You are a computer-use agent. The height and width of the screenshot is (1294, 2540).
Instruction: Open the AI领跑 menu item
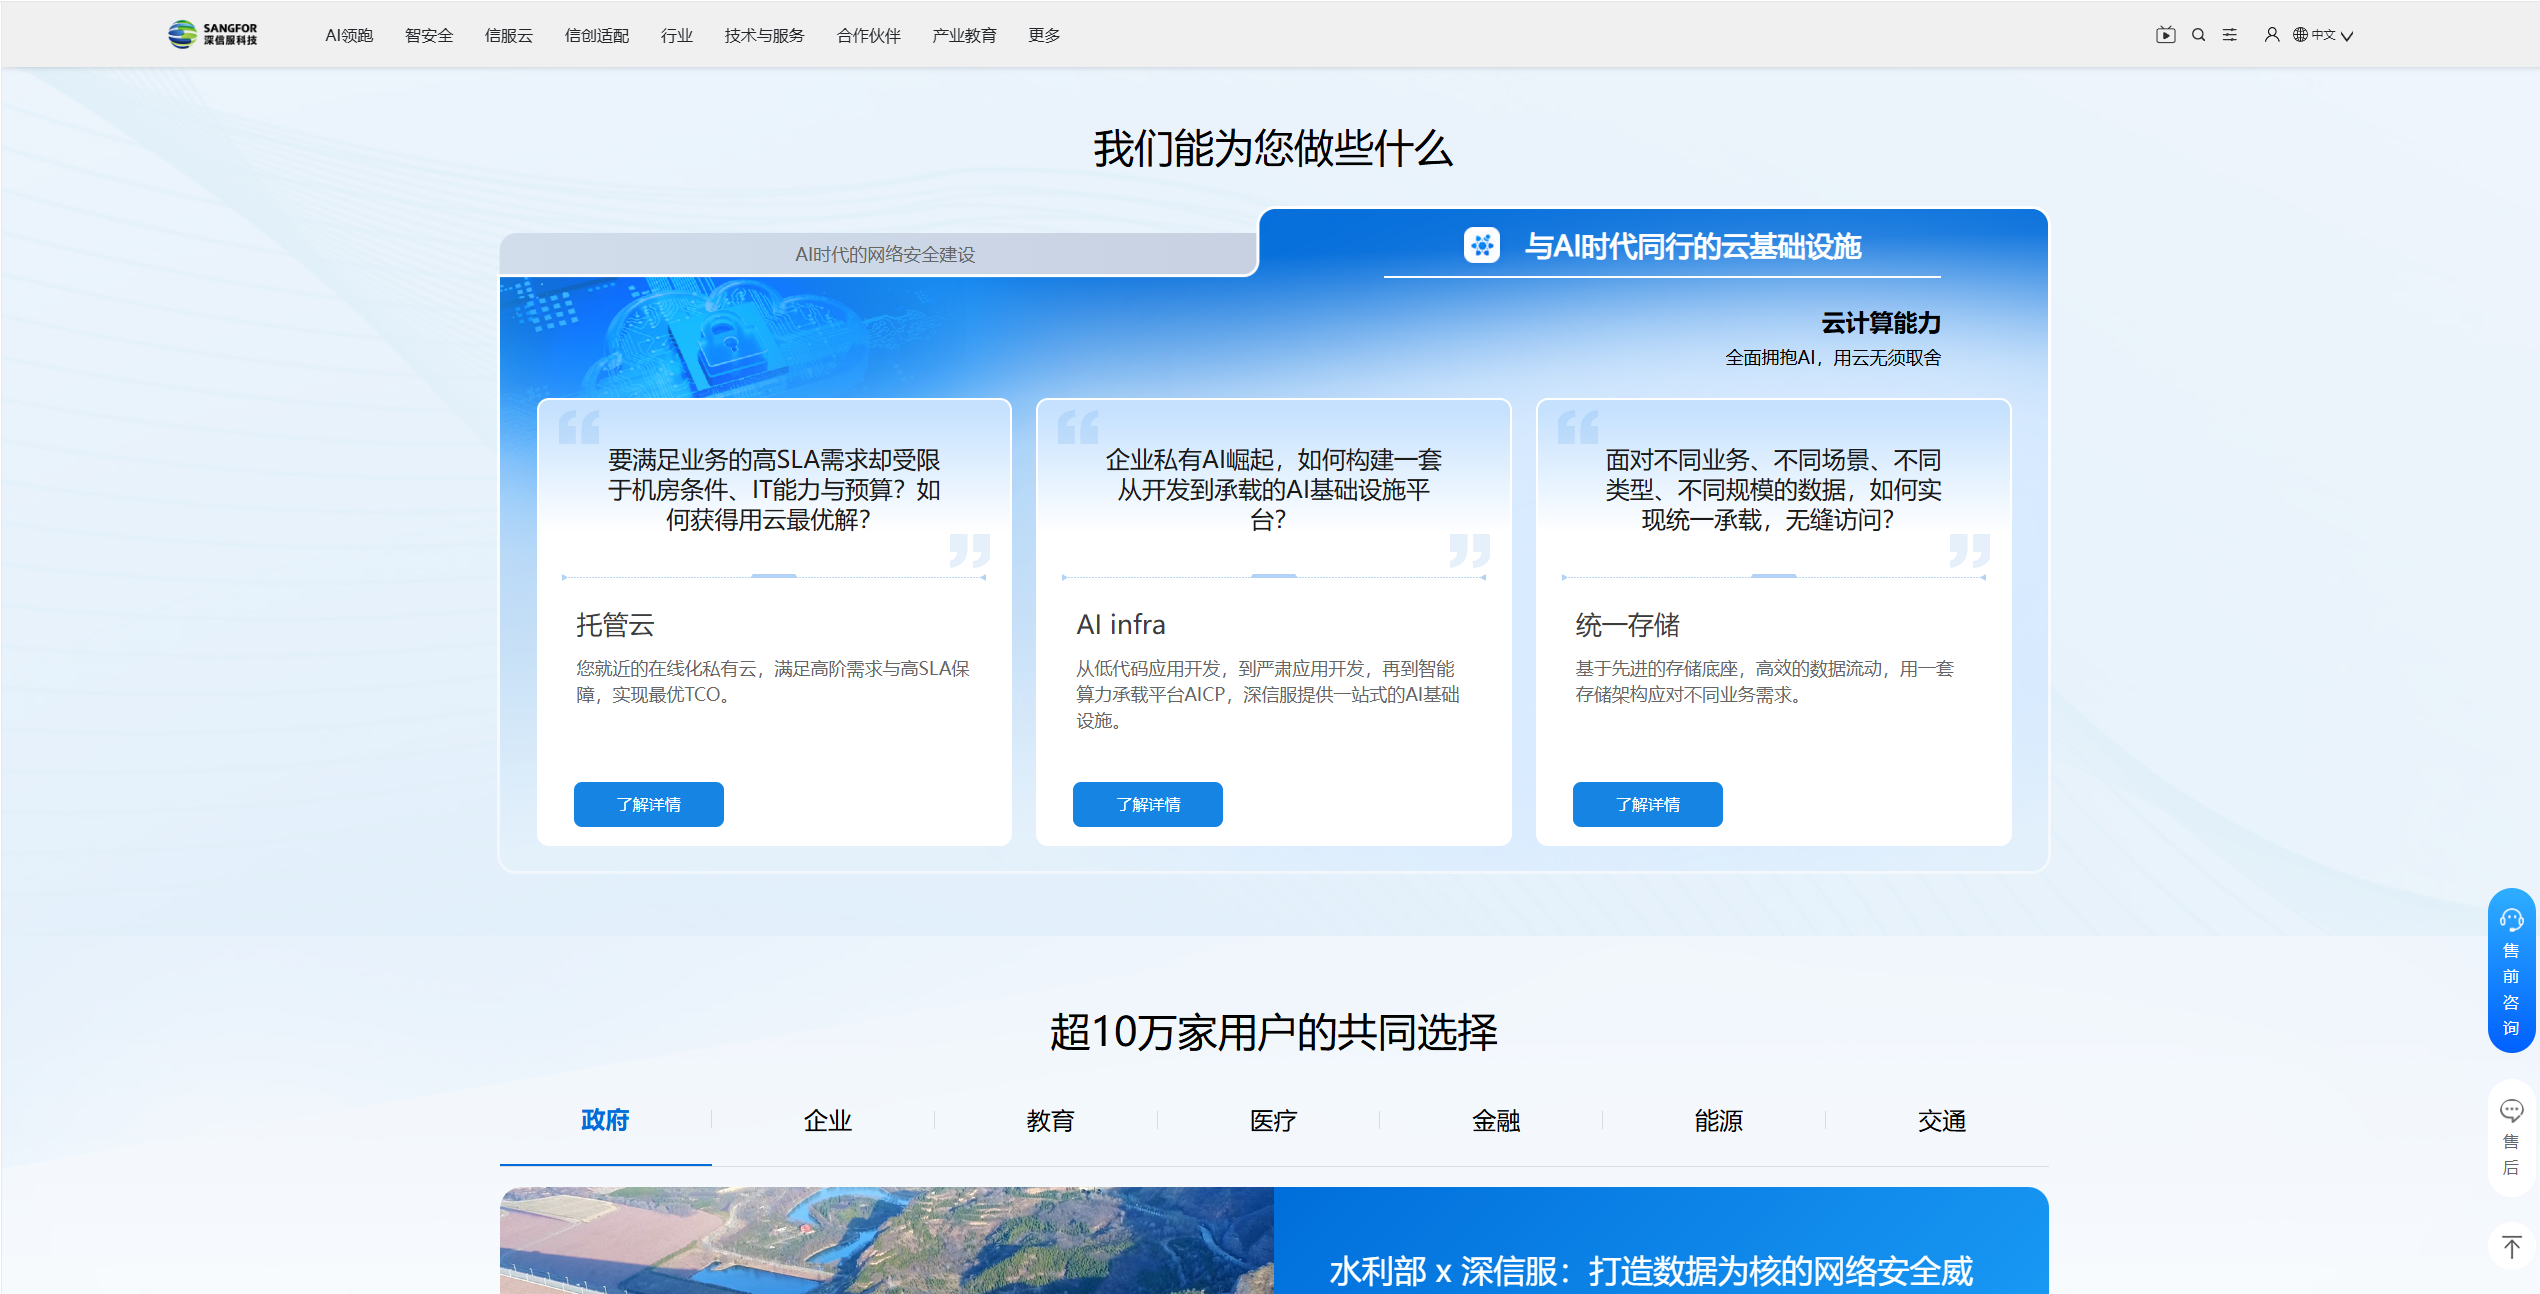tap(349, 35)
